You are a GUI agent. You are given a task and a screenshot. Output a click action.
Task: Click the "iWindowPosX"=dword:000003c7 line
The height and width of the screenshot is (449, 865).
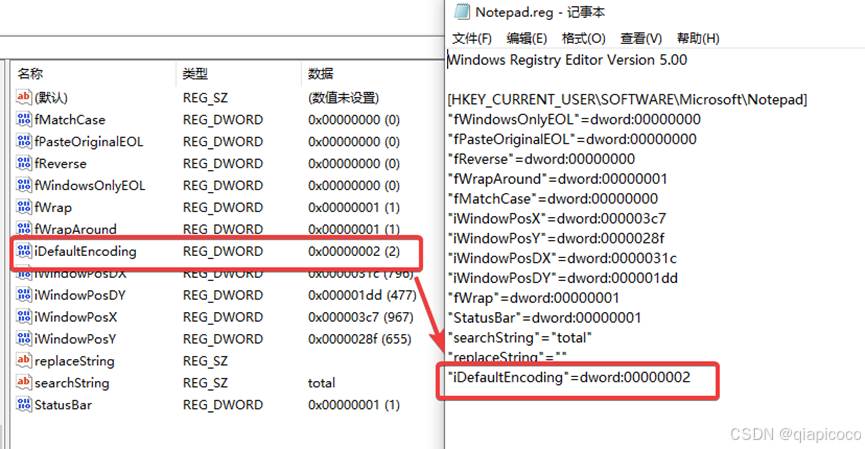tap(557, 218)
